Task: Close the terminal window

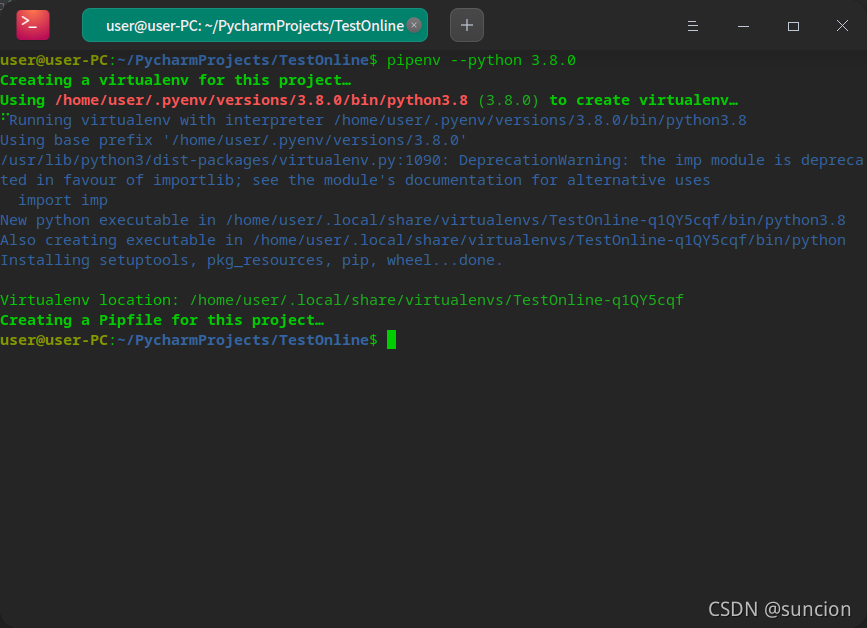Action: pos(842,26)
